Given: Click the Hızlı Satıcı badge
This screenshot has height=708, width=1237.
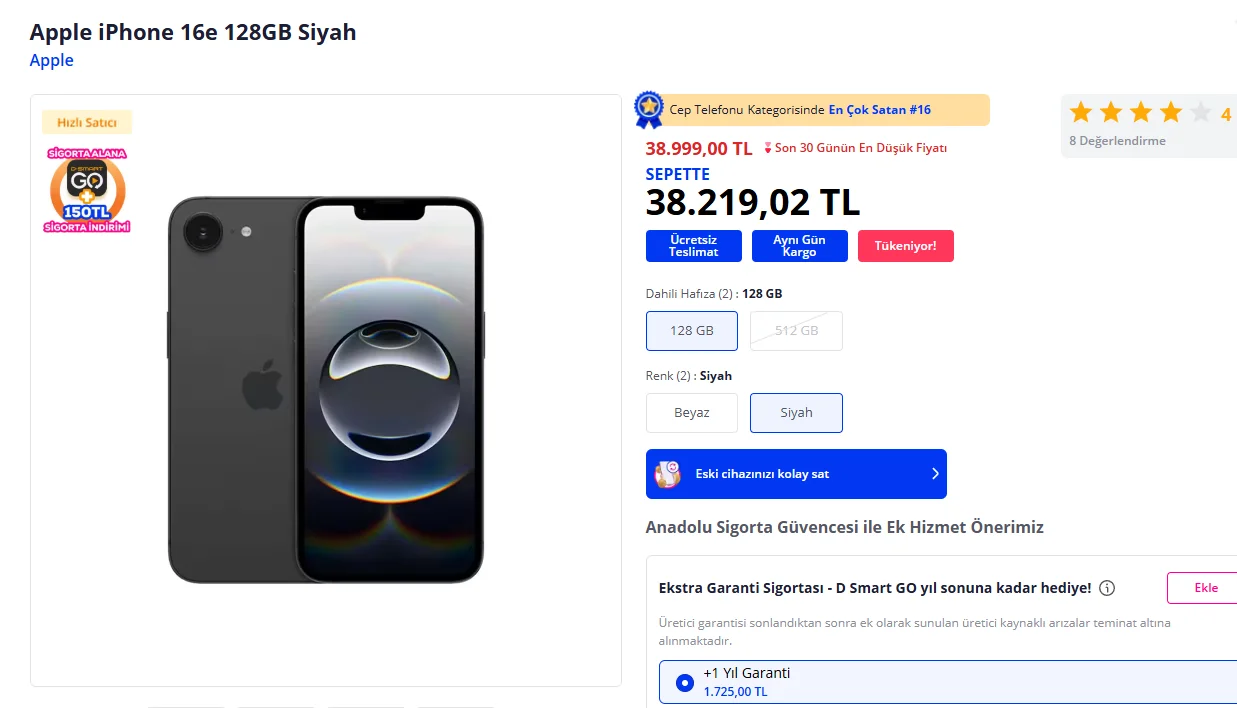Looking at the screenshot, I should point(87,123).
